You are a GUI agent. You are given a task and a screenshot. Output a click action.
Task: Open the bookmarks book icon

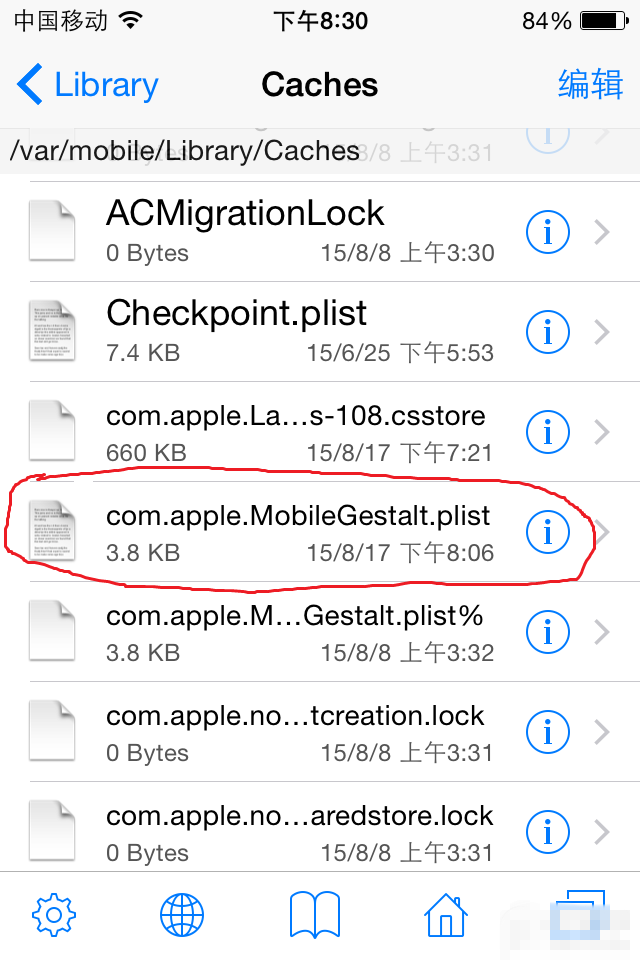pos(315,914)
